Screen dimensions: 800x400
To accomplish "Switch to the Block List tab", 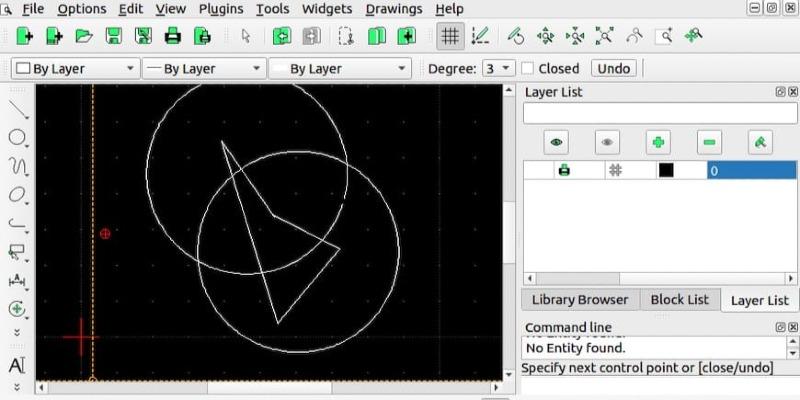I will 679,300.
